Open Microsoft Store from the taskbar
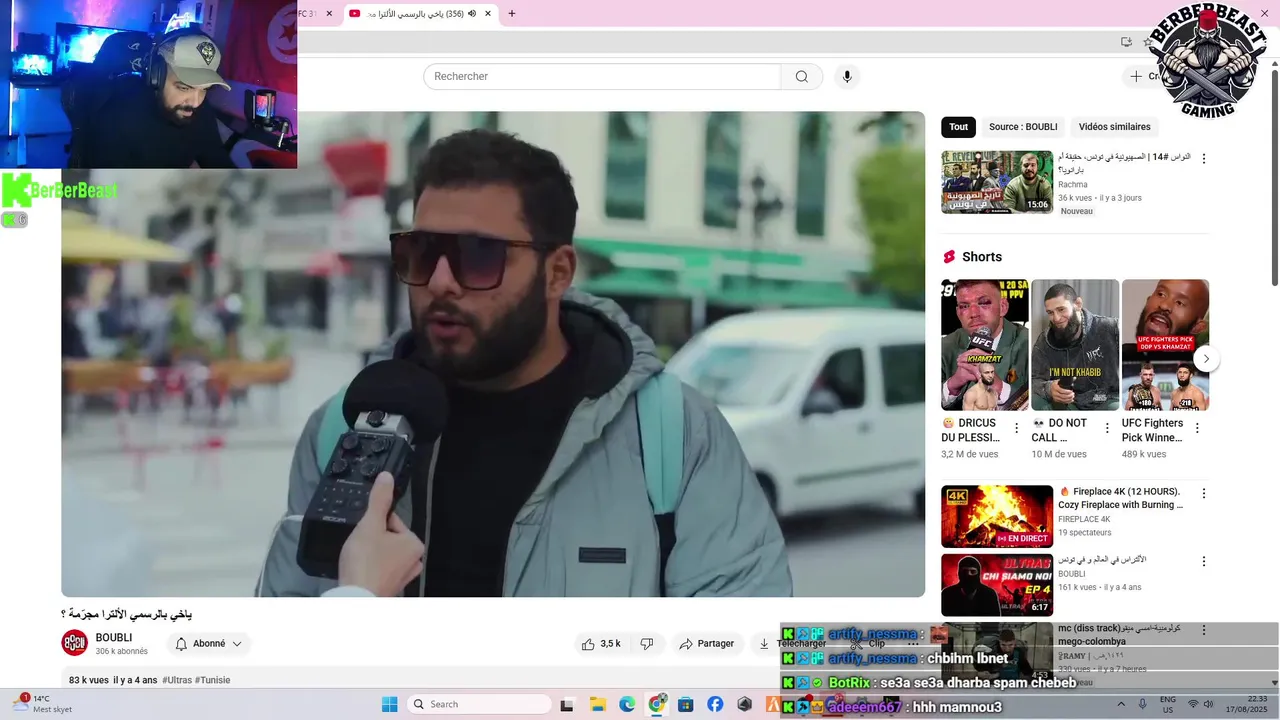Image resolution: width=1280 pixels, height=720 pixels. (x=686, y=704)
